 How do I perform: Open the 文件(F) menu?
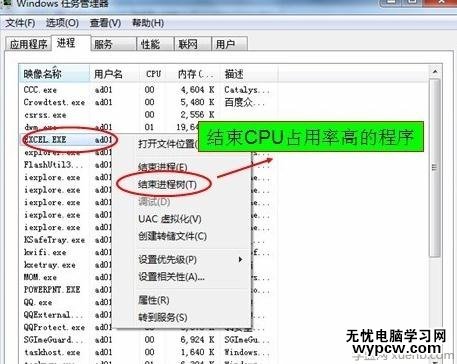pyautogui.click(x=20, y=23)
